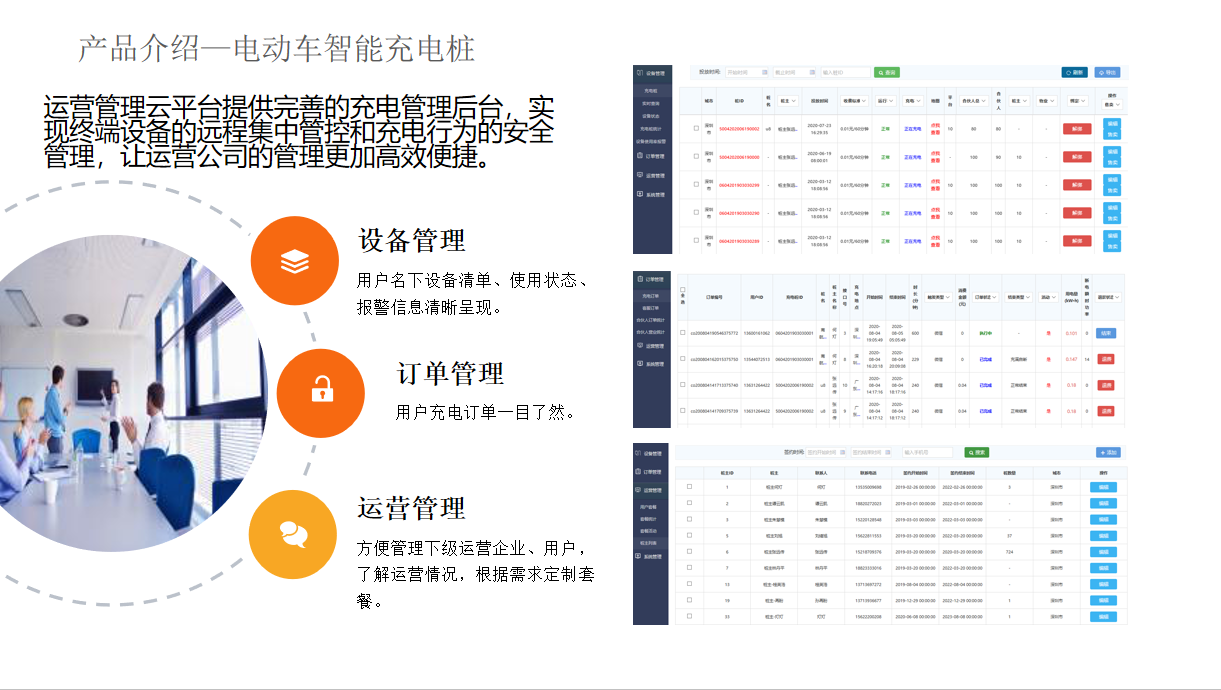Click the 导出 export button
Image resolution: width=1221 pixels, height=690 pixels.
(1108, 73)
